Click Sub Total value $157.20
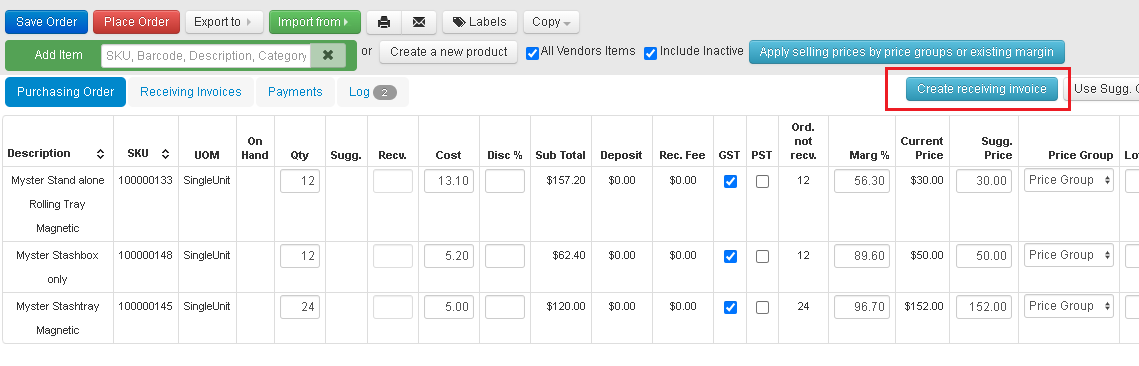This screenshot has height=366, width=1139. pos(566,180)
